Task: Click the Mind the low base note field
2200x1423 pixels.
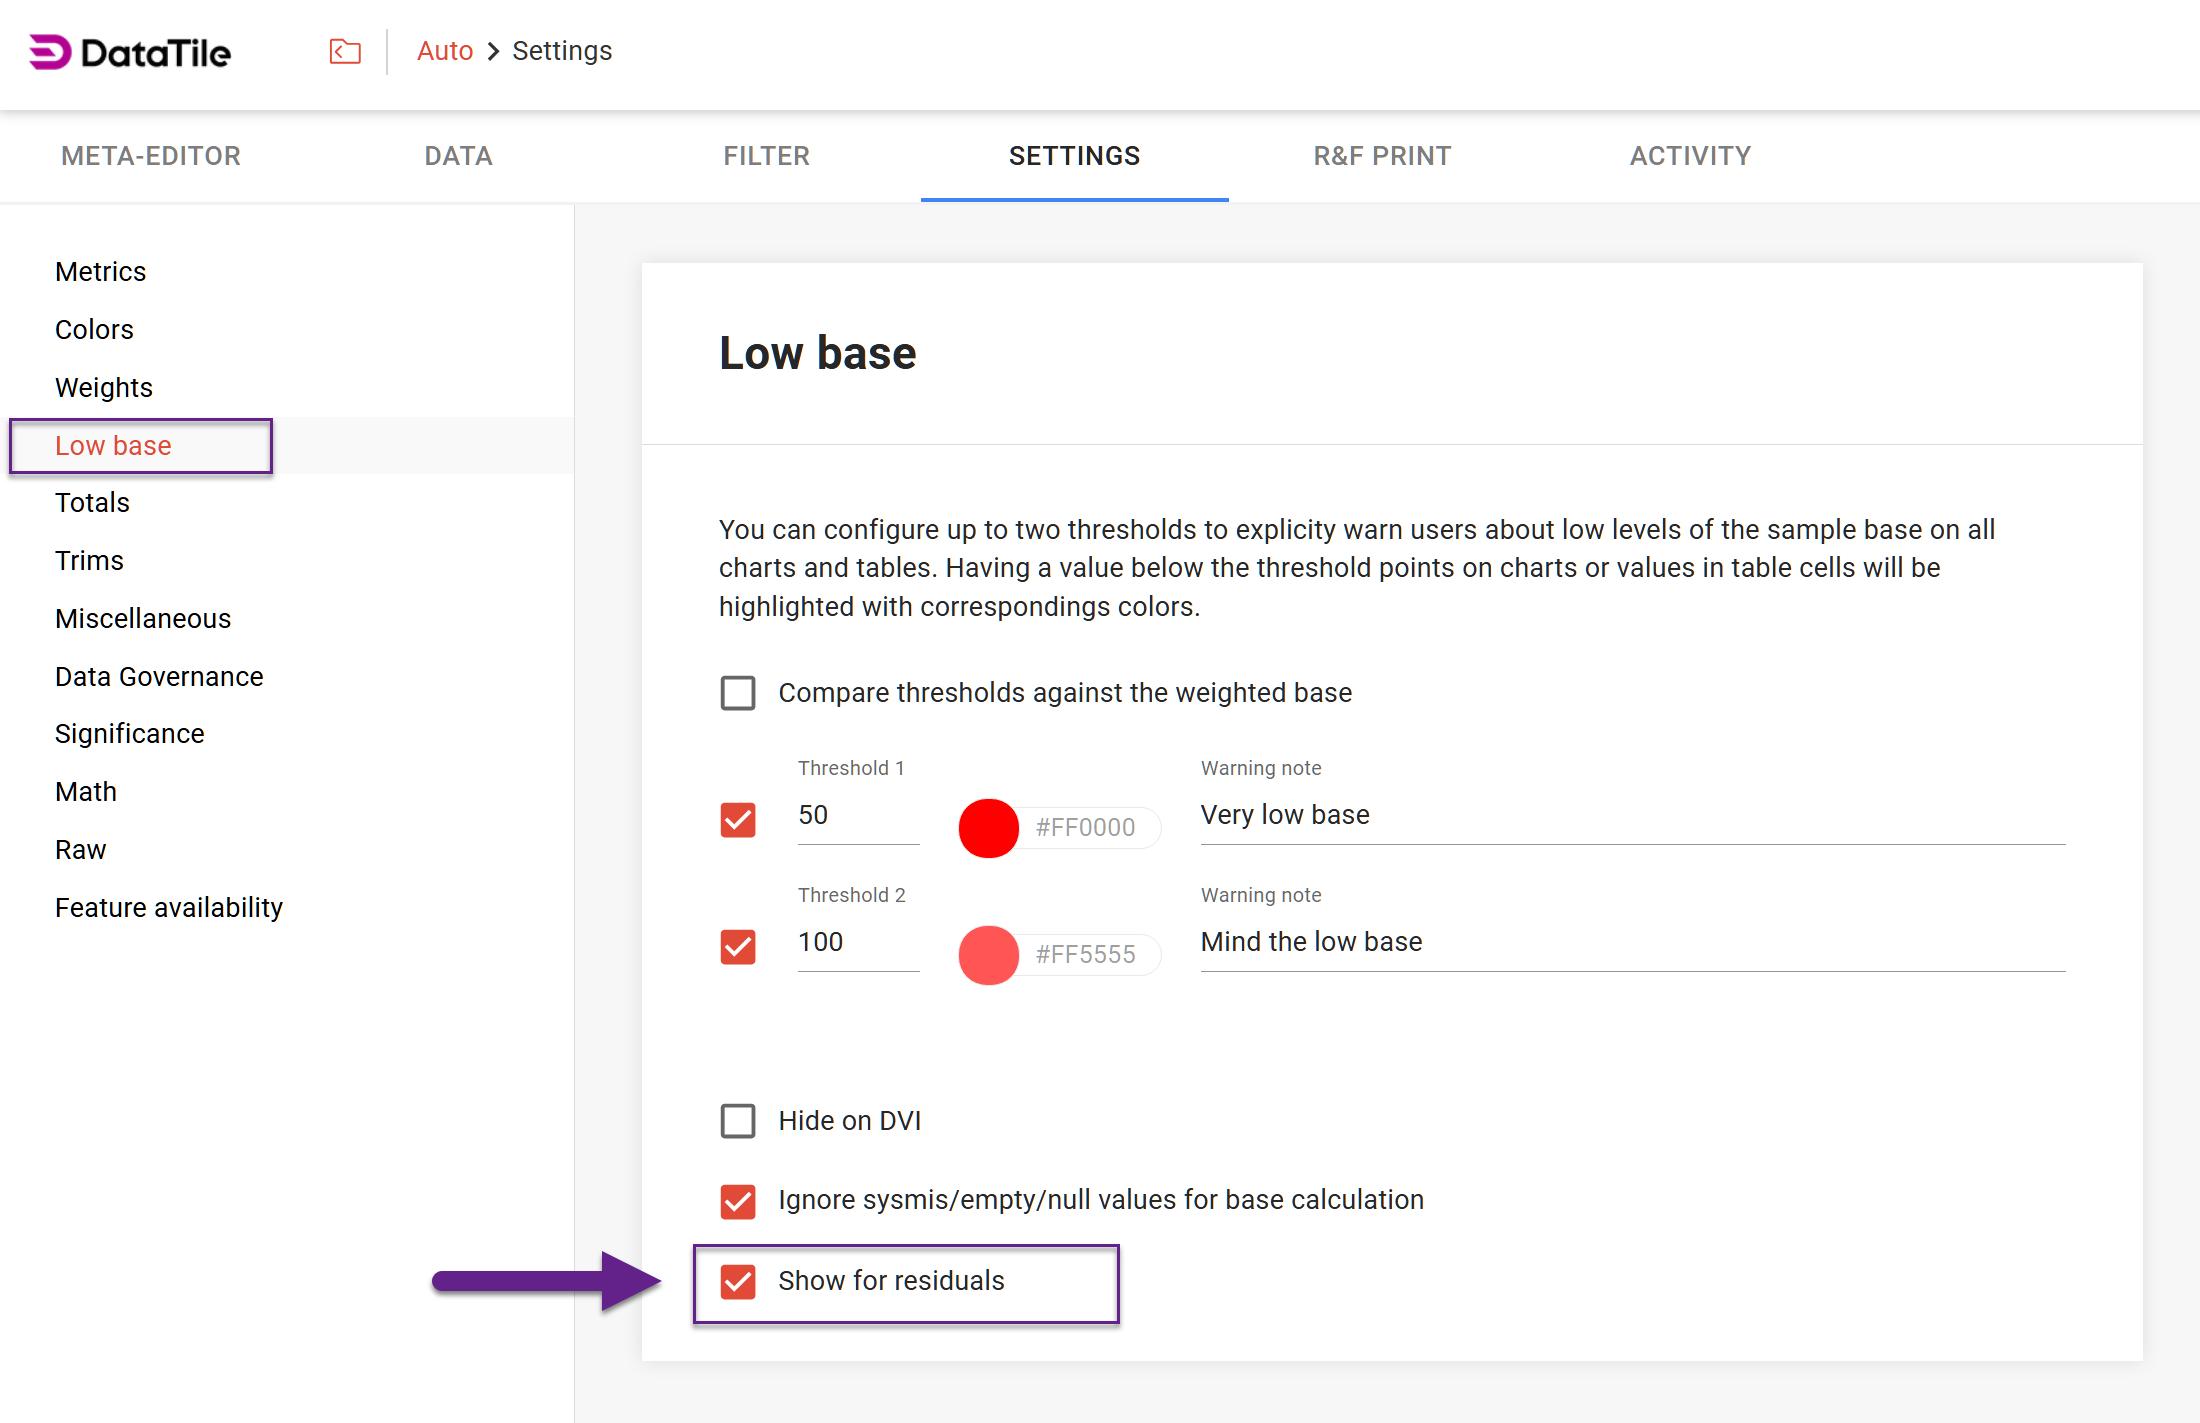Action: 1631,943
